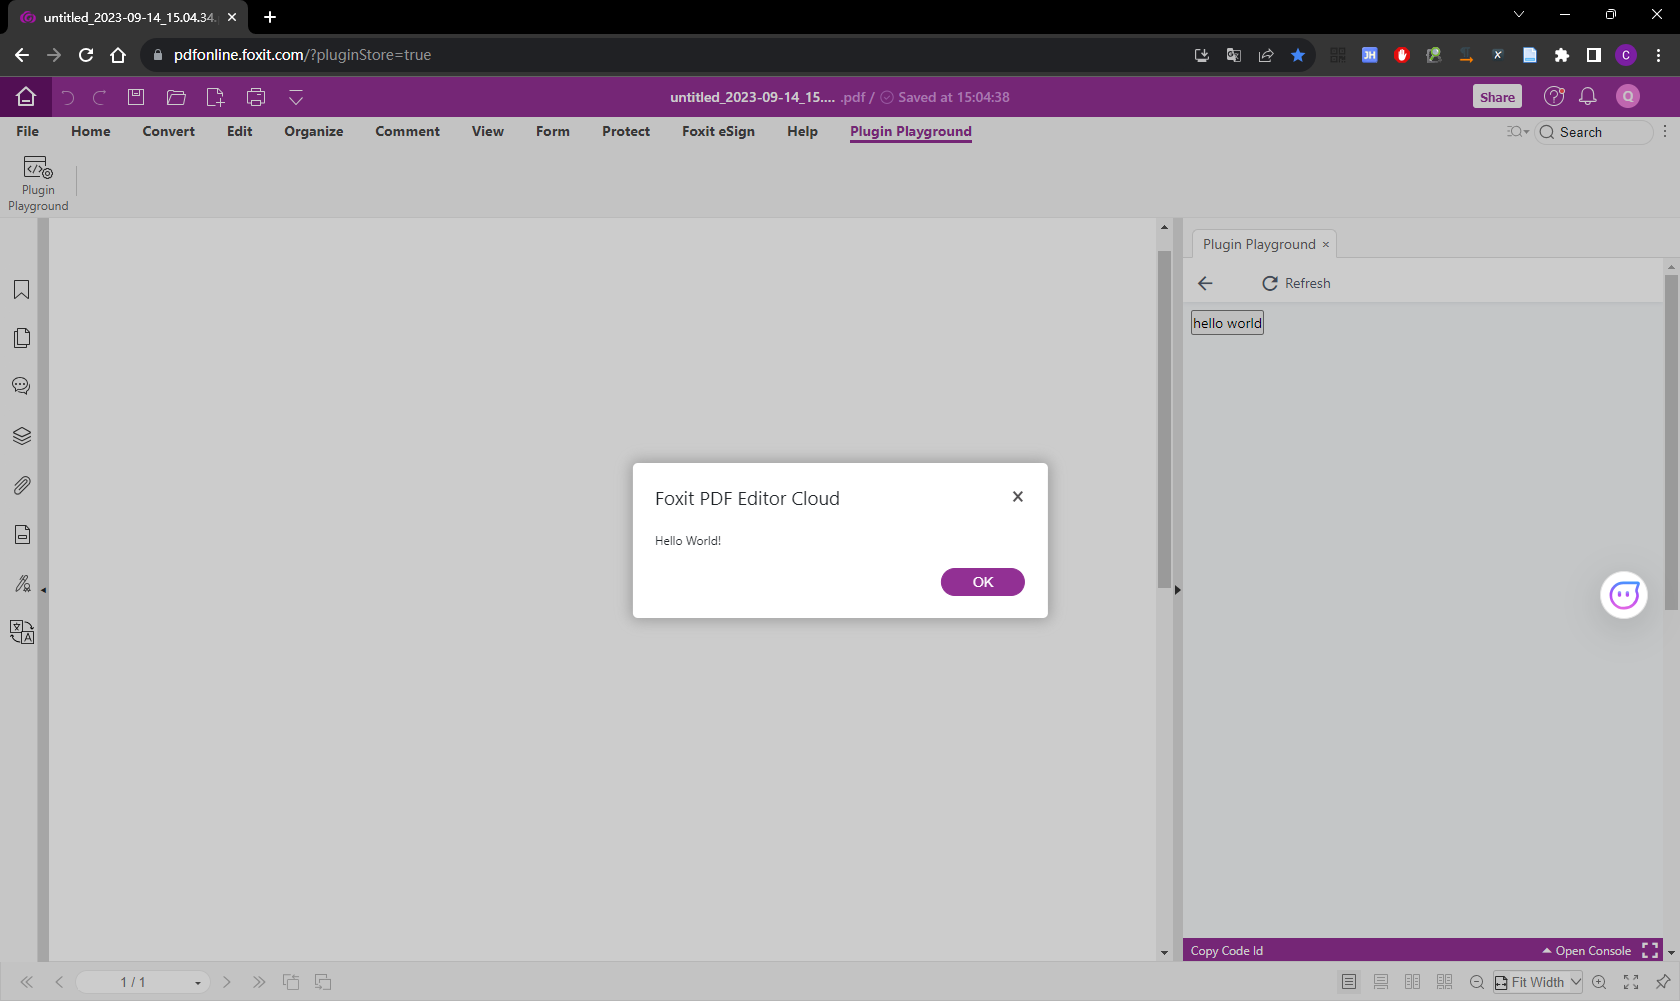
Task: Open the Foxit eSign menu
Action: 718,131
